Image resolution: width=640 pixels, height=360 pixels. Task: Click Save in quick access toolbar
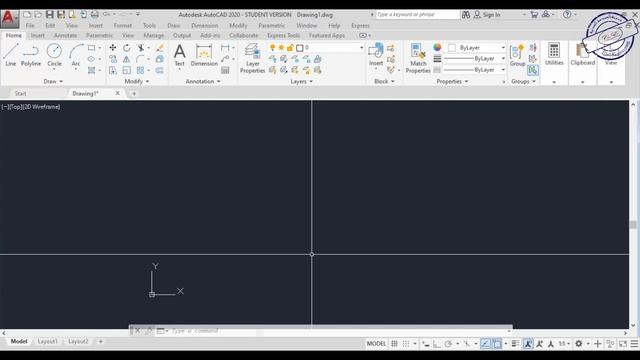49,14
